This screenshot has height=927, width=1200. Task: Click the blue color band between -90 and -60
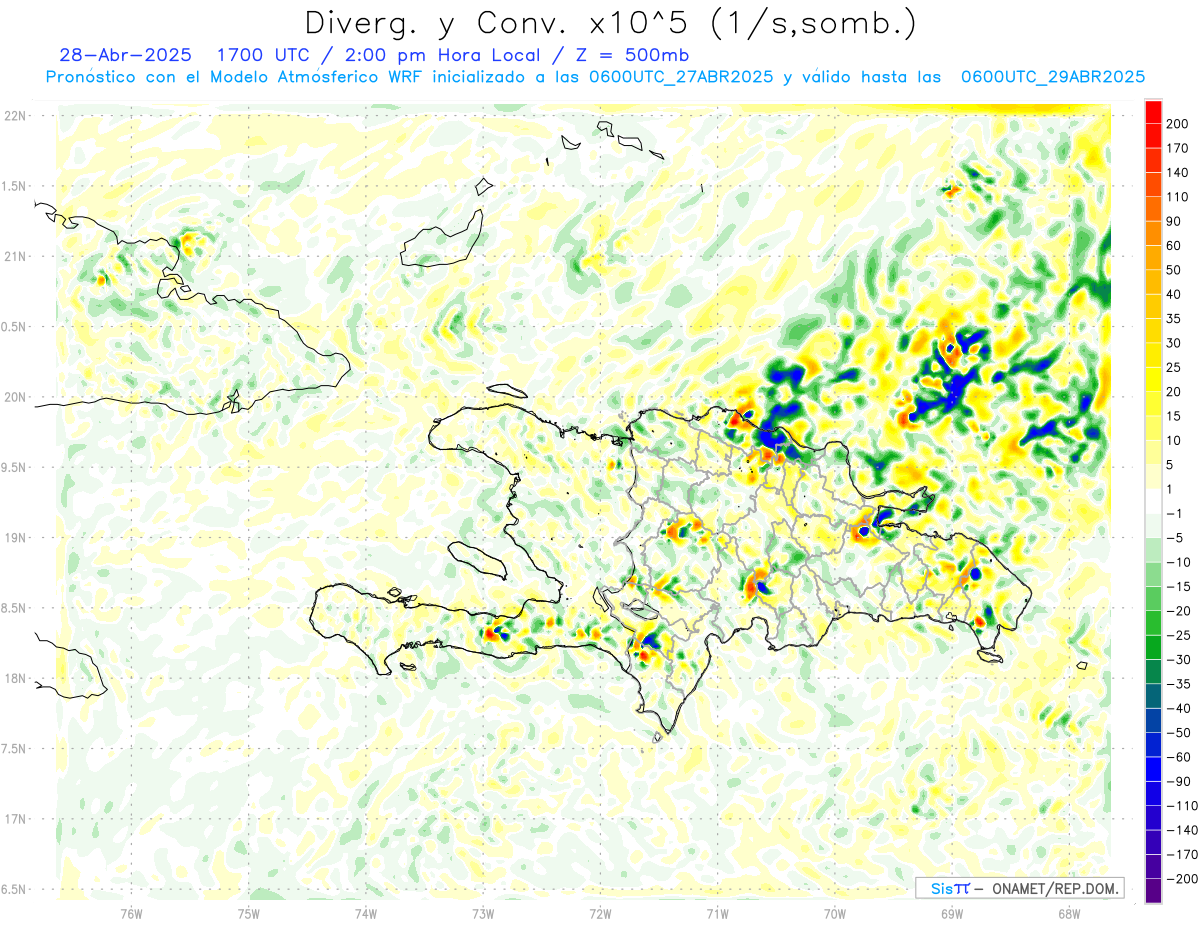click(1153, 769)
